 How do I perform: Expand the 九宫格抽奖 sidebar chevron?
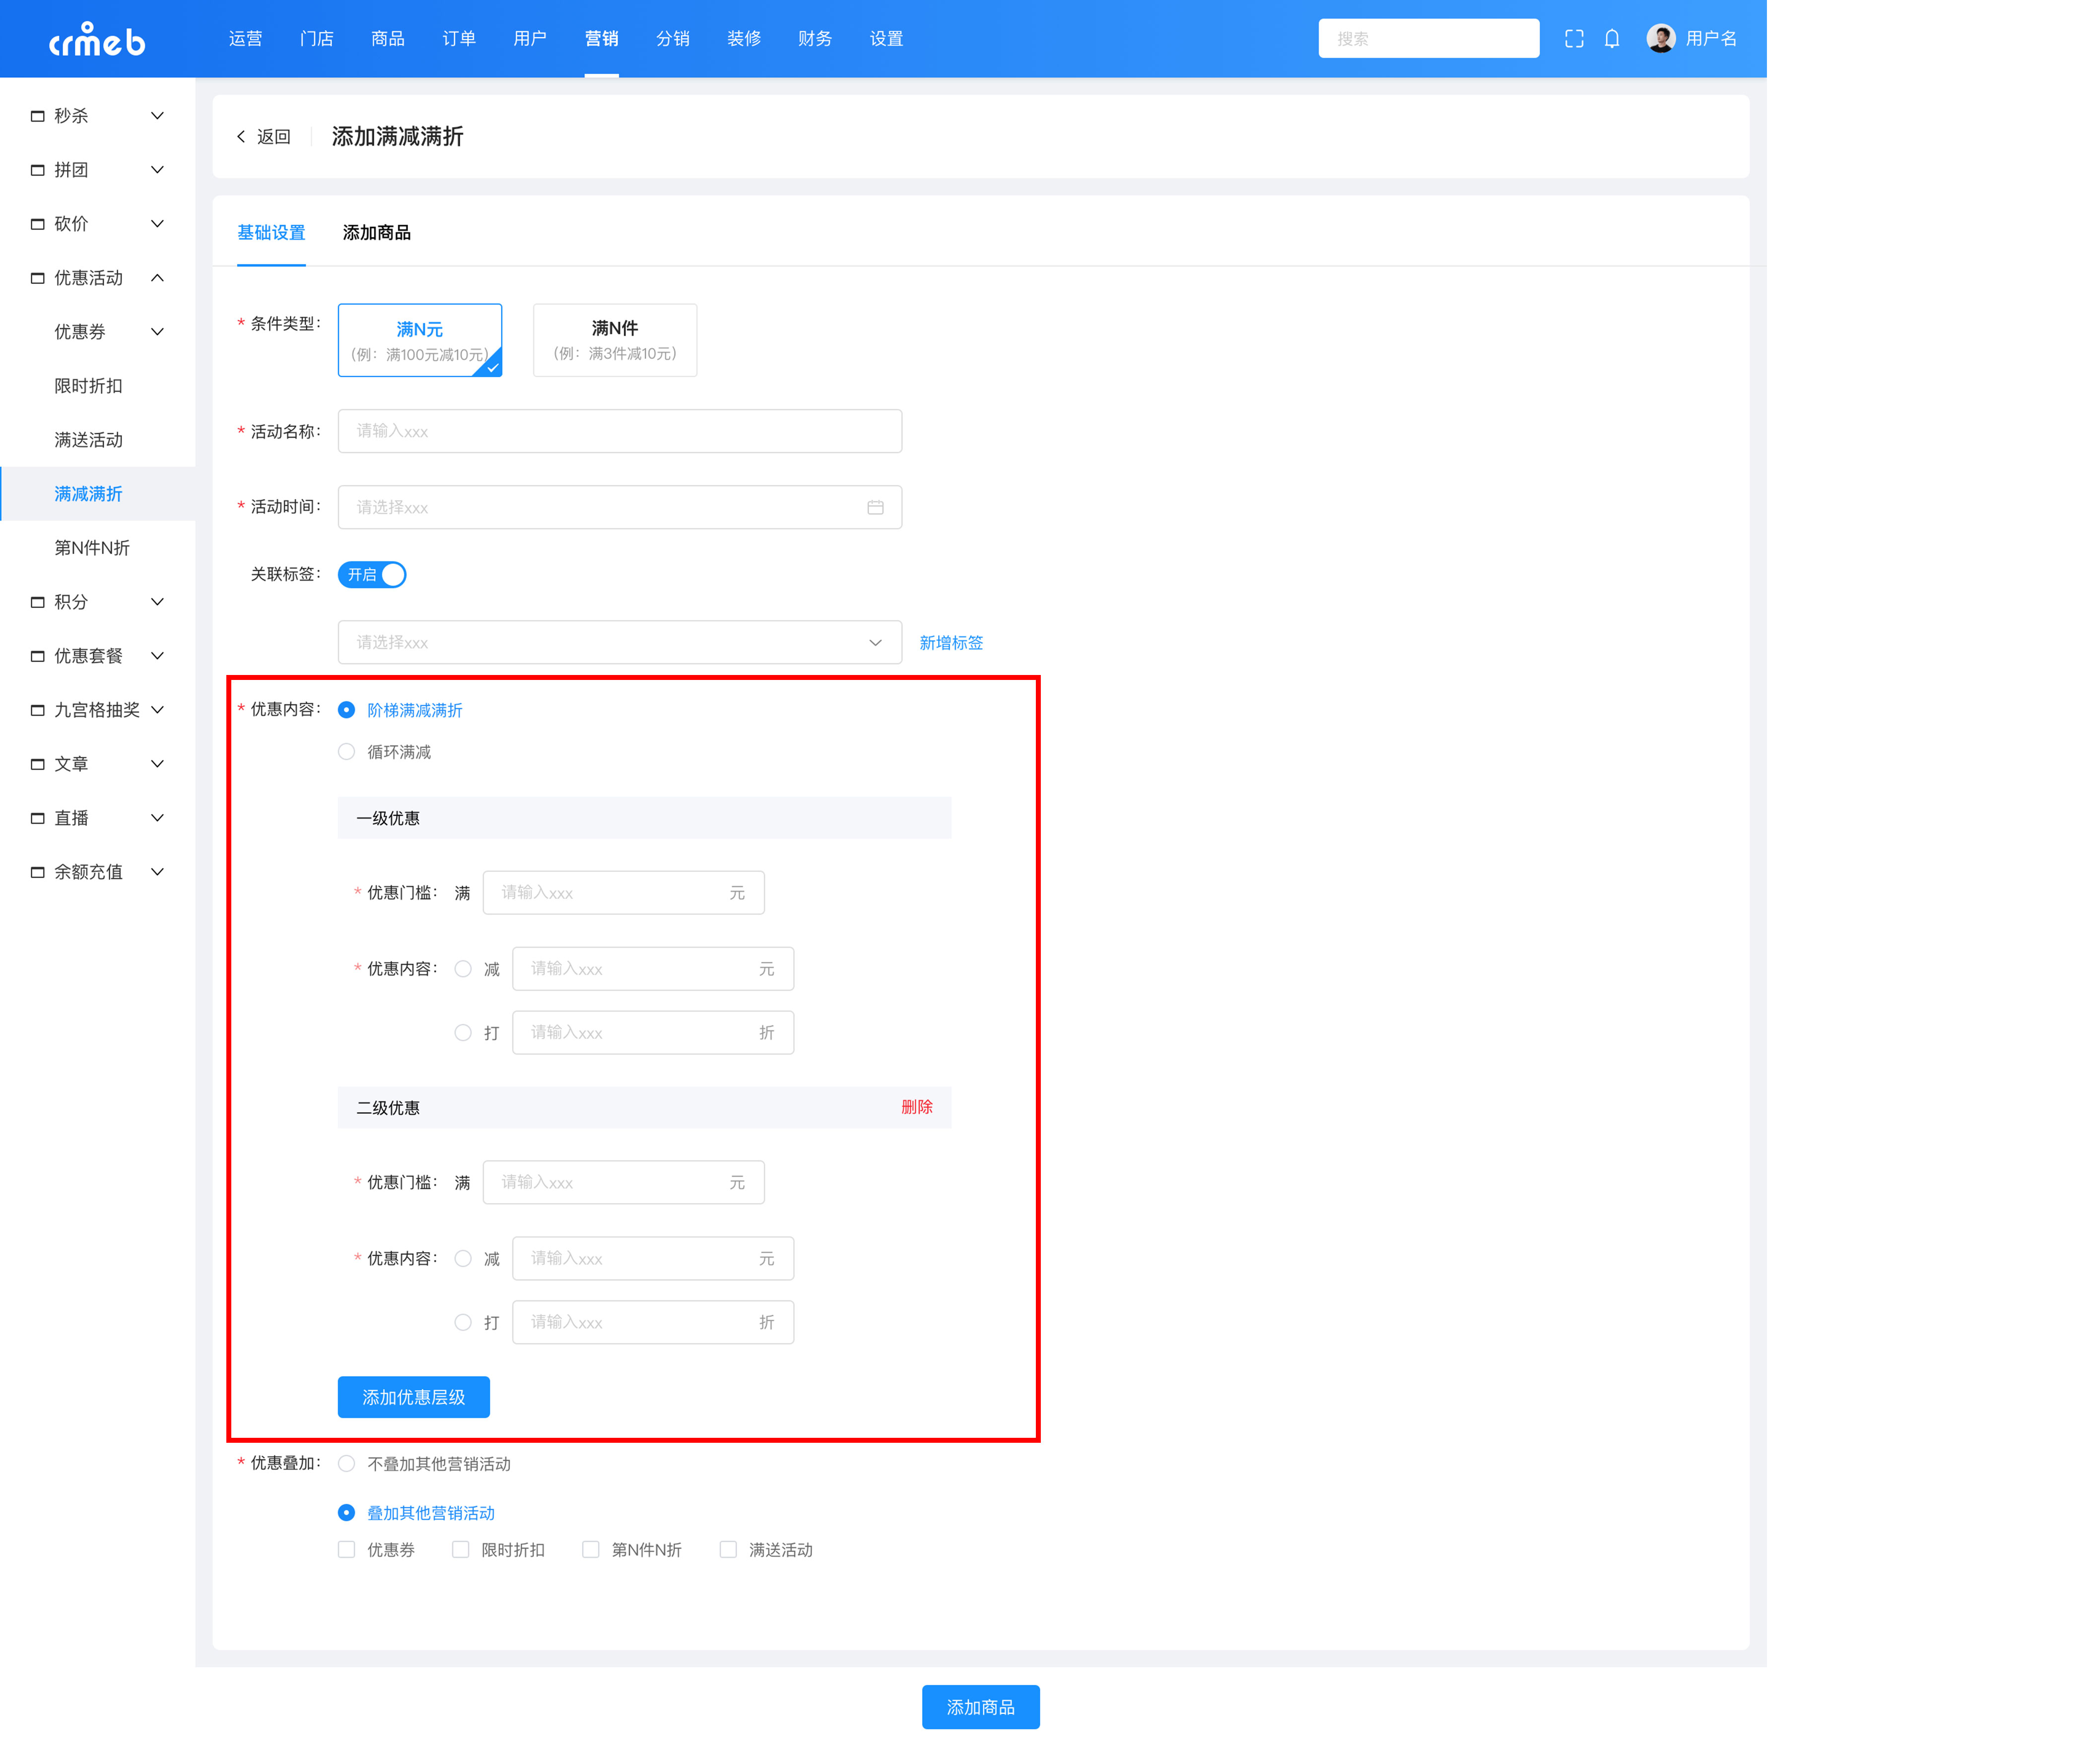pos(157,710)
